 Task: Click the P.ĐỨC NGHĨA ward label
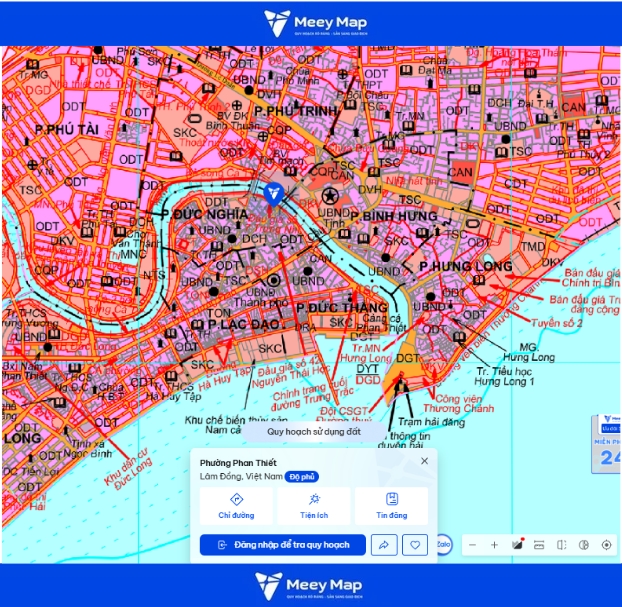coord(205,215)
